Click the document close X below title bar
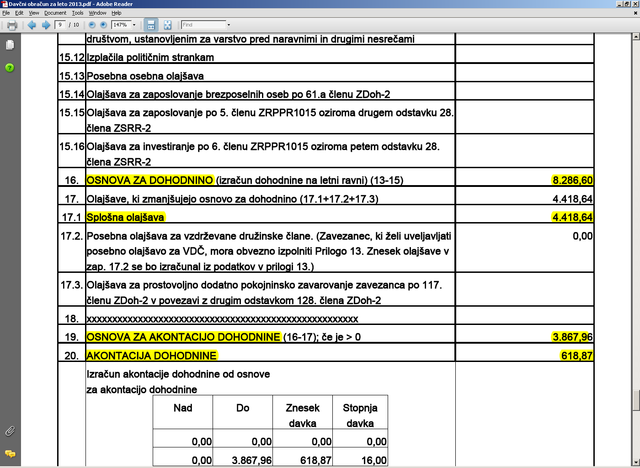The image size is (640, 468). pyautogui.click(x=635, y=13)
